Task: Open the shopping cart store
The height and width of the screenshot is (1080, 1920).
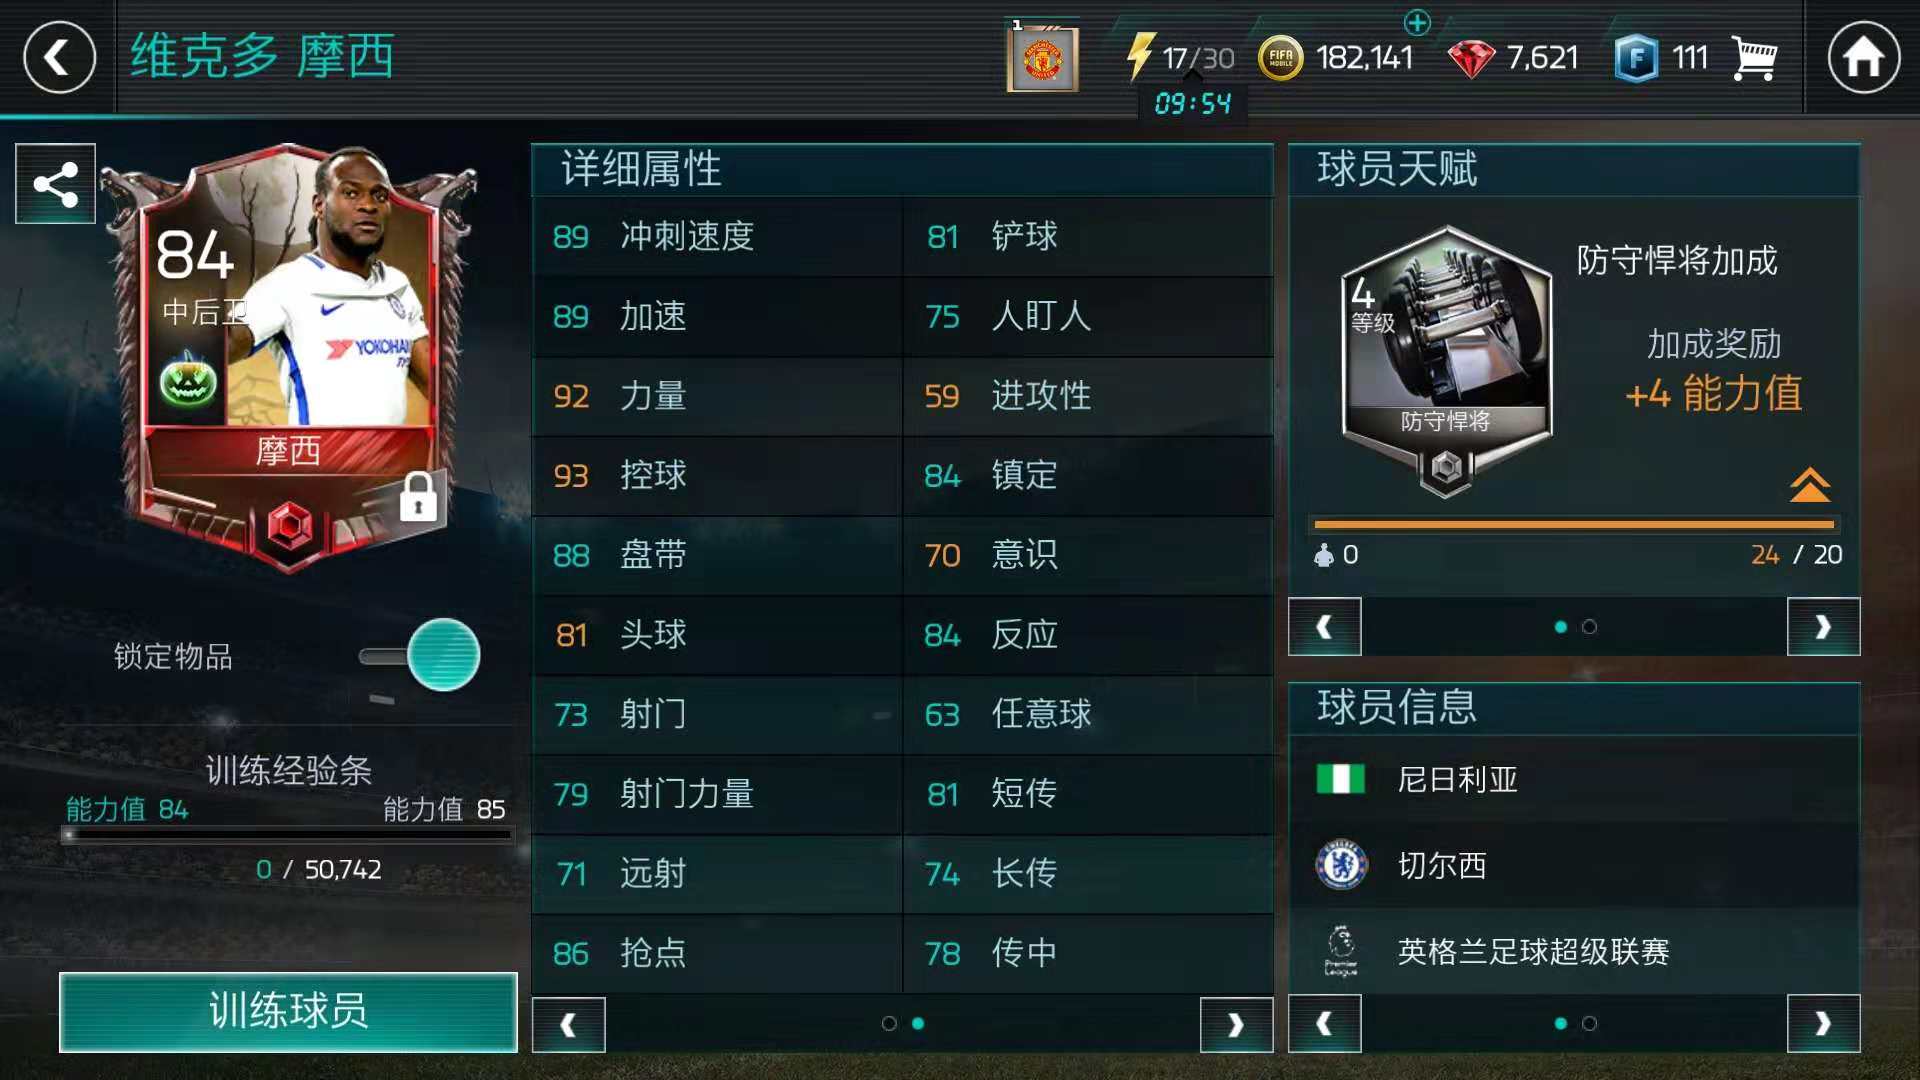Action: [1754, 58]
